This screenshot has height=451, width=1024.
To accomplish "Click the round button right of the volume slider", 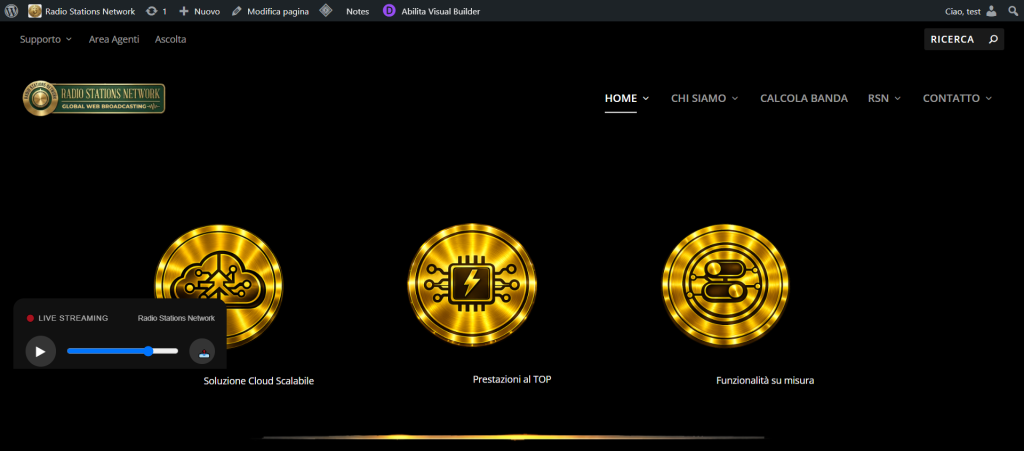I will coord(202,352).
